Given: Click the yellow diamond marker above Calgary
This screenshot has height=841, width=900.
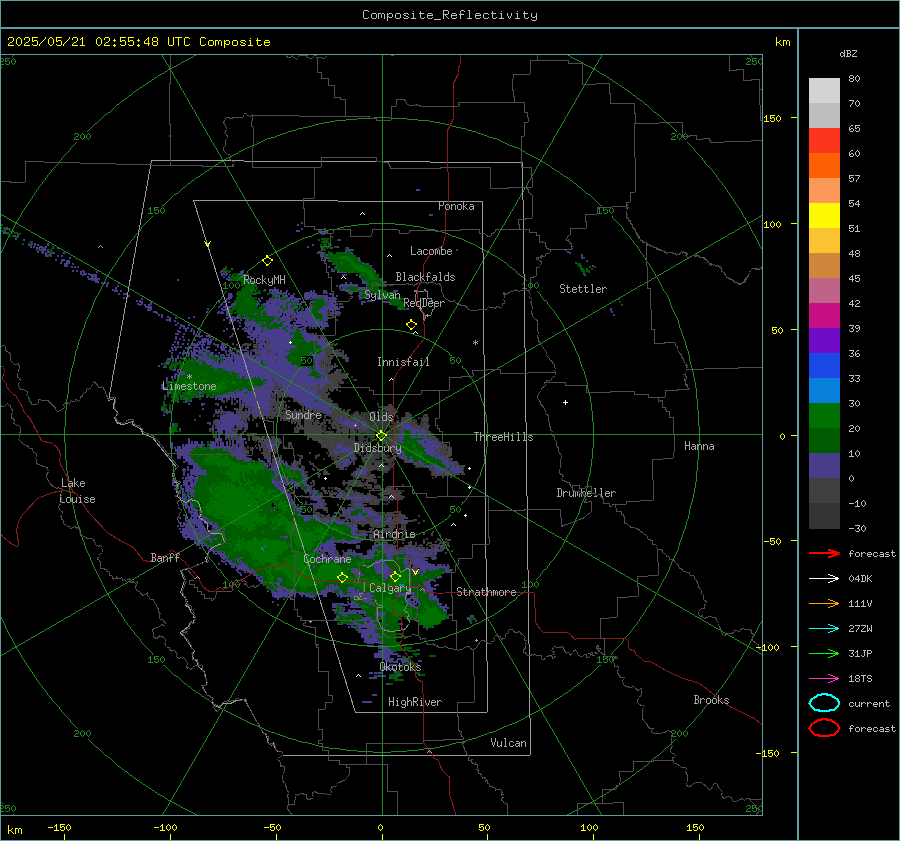Looking at the screenshot, I should (x=395, y=576).
